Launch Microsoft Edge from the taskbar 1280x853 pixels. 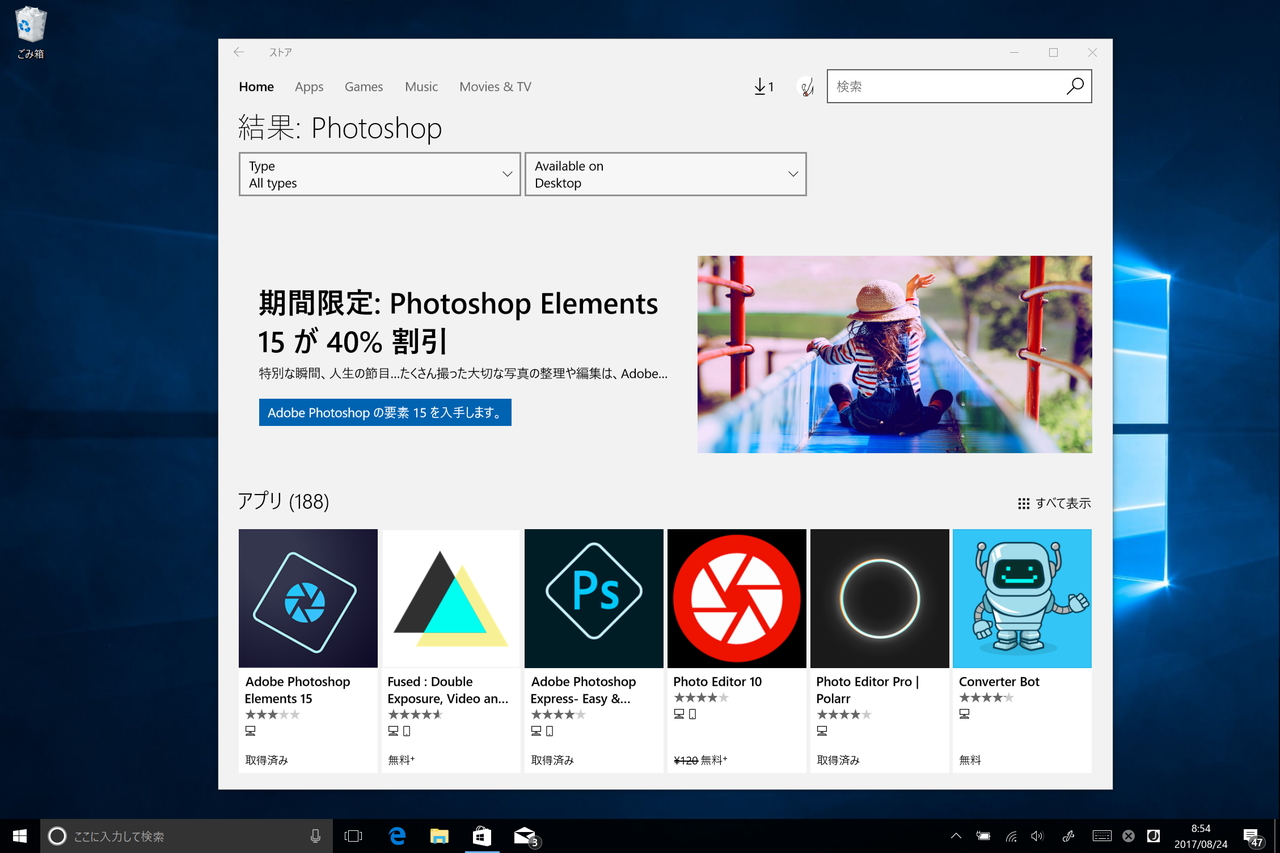tap(397, 836)
